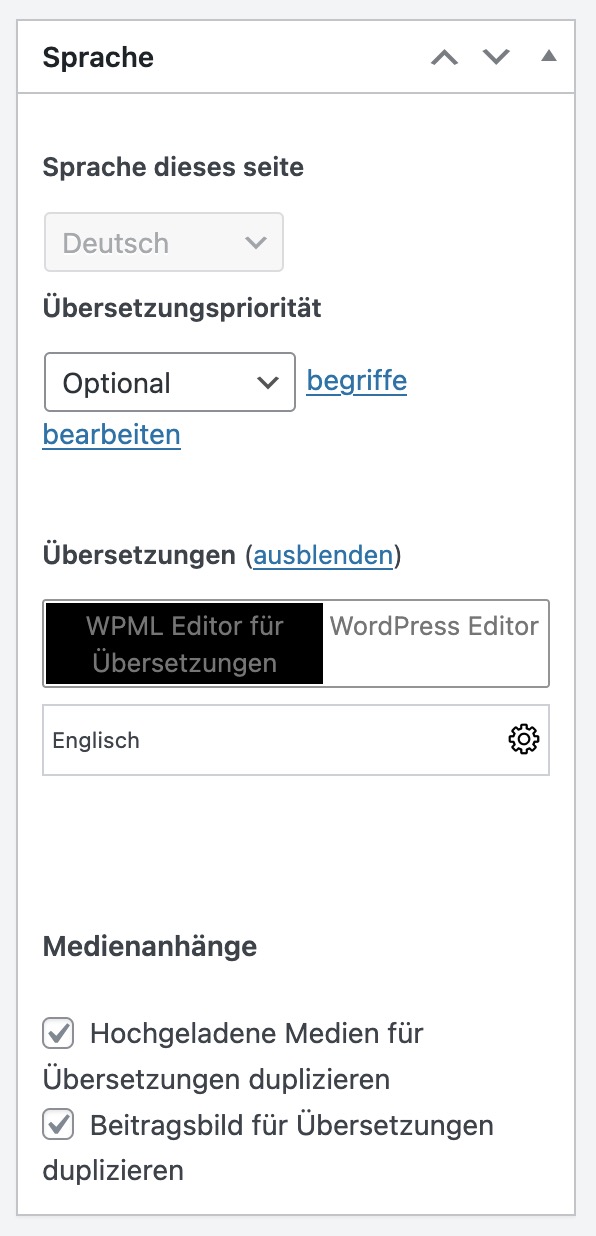Open the Optional translation priority dropdown
The width and height of the screenshot is (596, 1236).
click(170, 382)
